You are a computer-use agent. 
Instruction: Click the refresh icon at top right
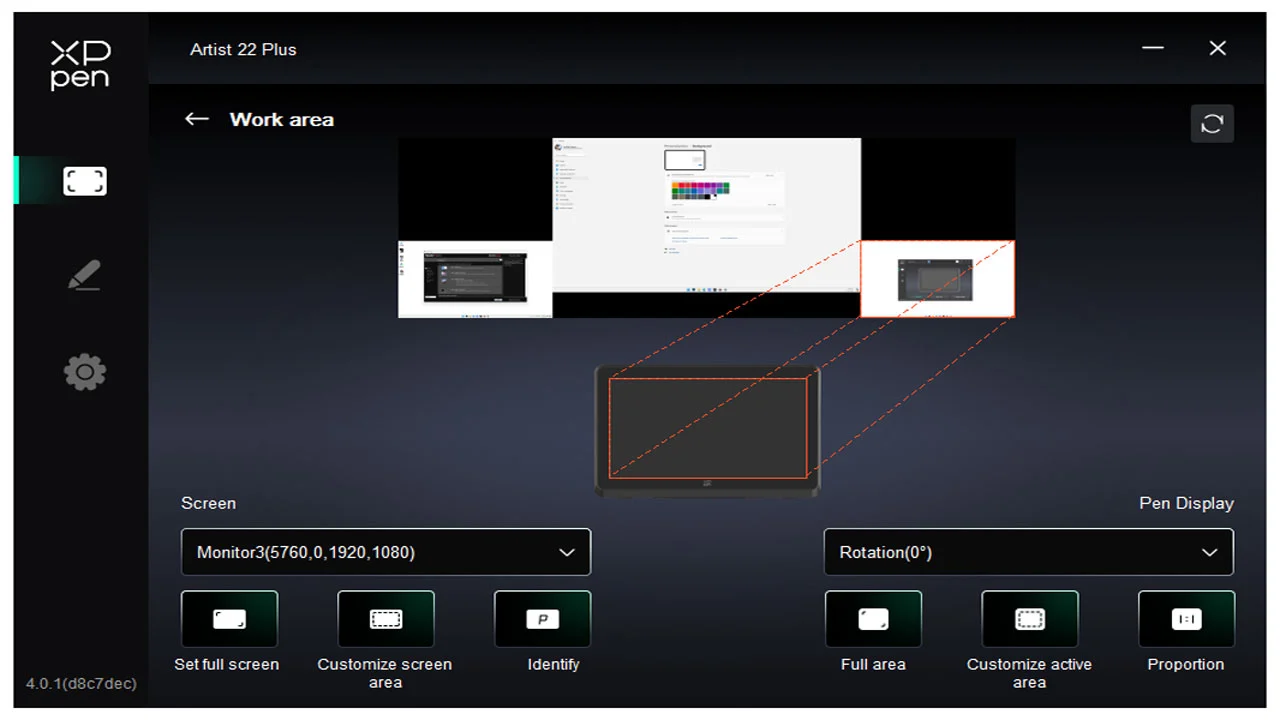[1211, 124]
